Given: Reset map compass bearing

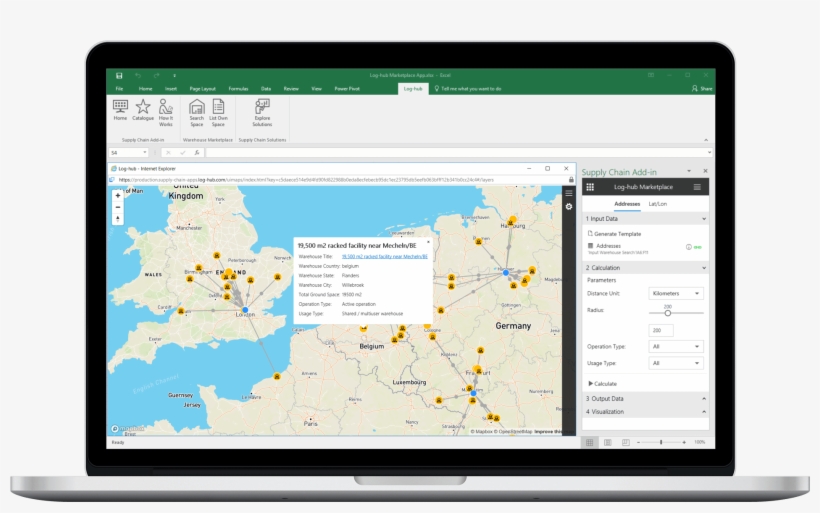Looking at the screenshot, I should (x=118, y=219).
